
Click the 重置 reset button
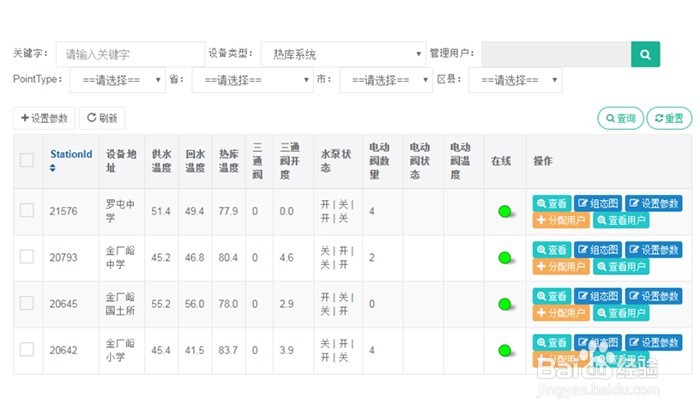coord(669,118)
